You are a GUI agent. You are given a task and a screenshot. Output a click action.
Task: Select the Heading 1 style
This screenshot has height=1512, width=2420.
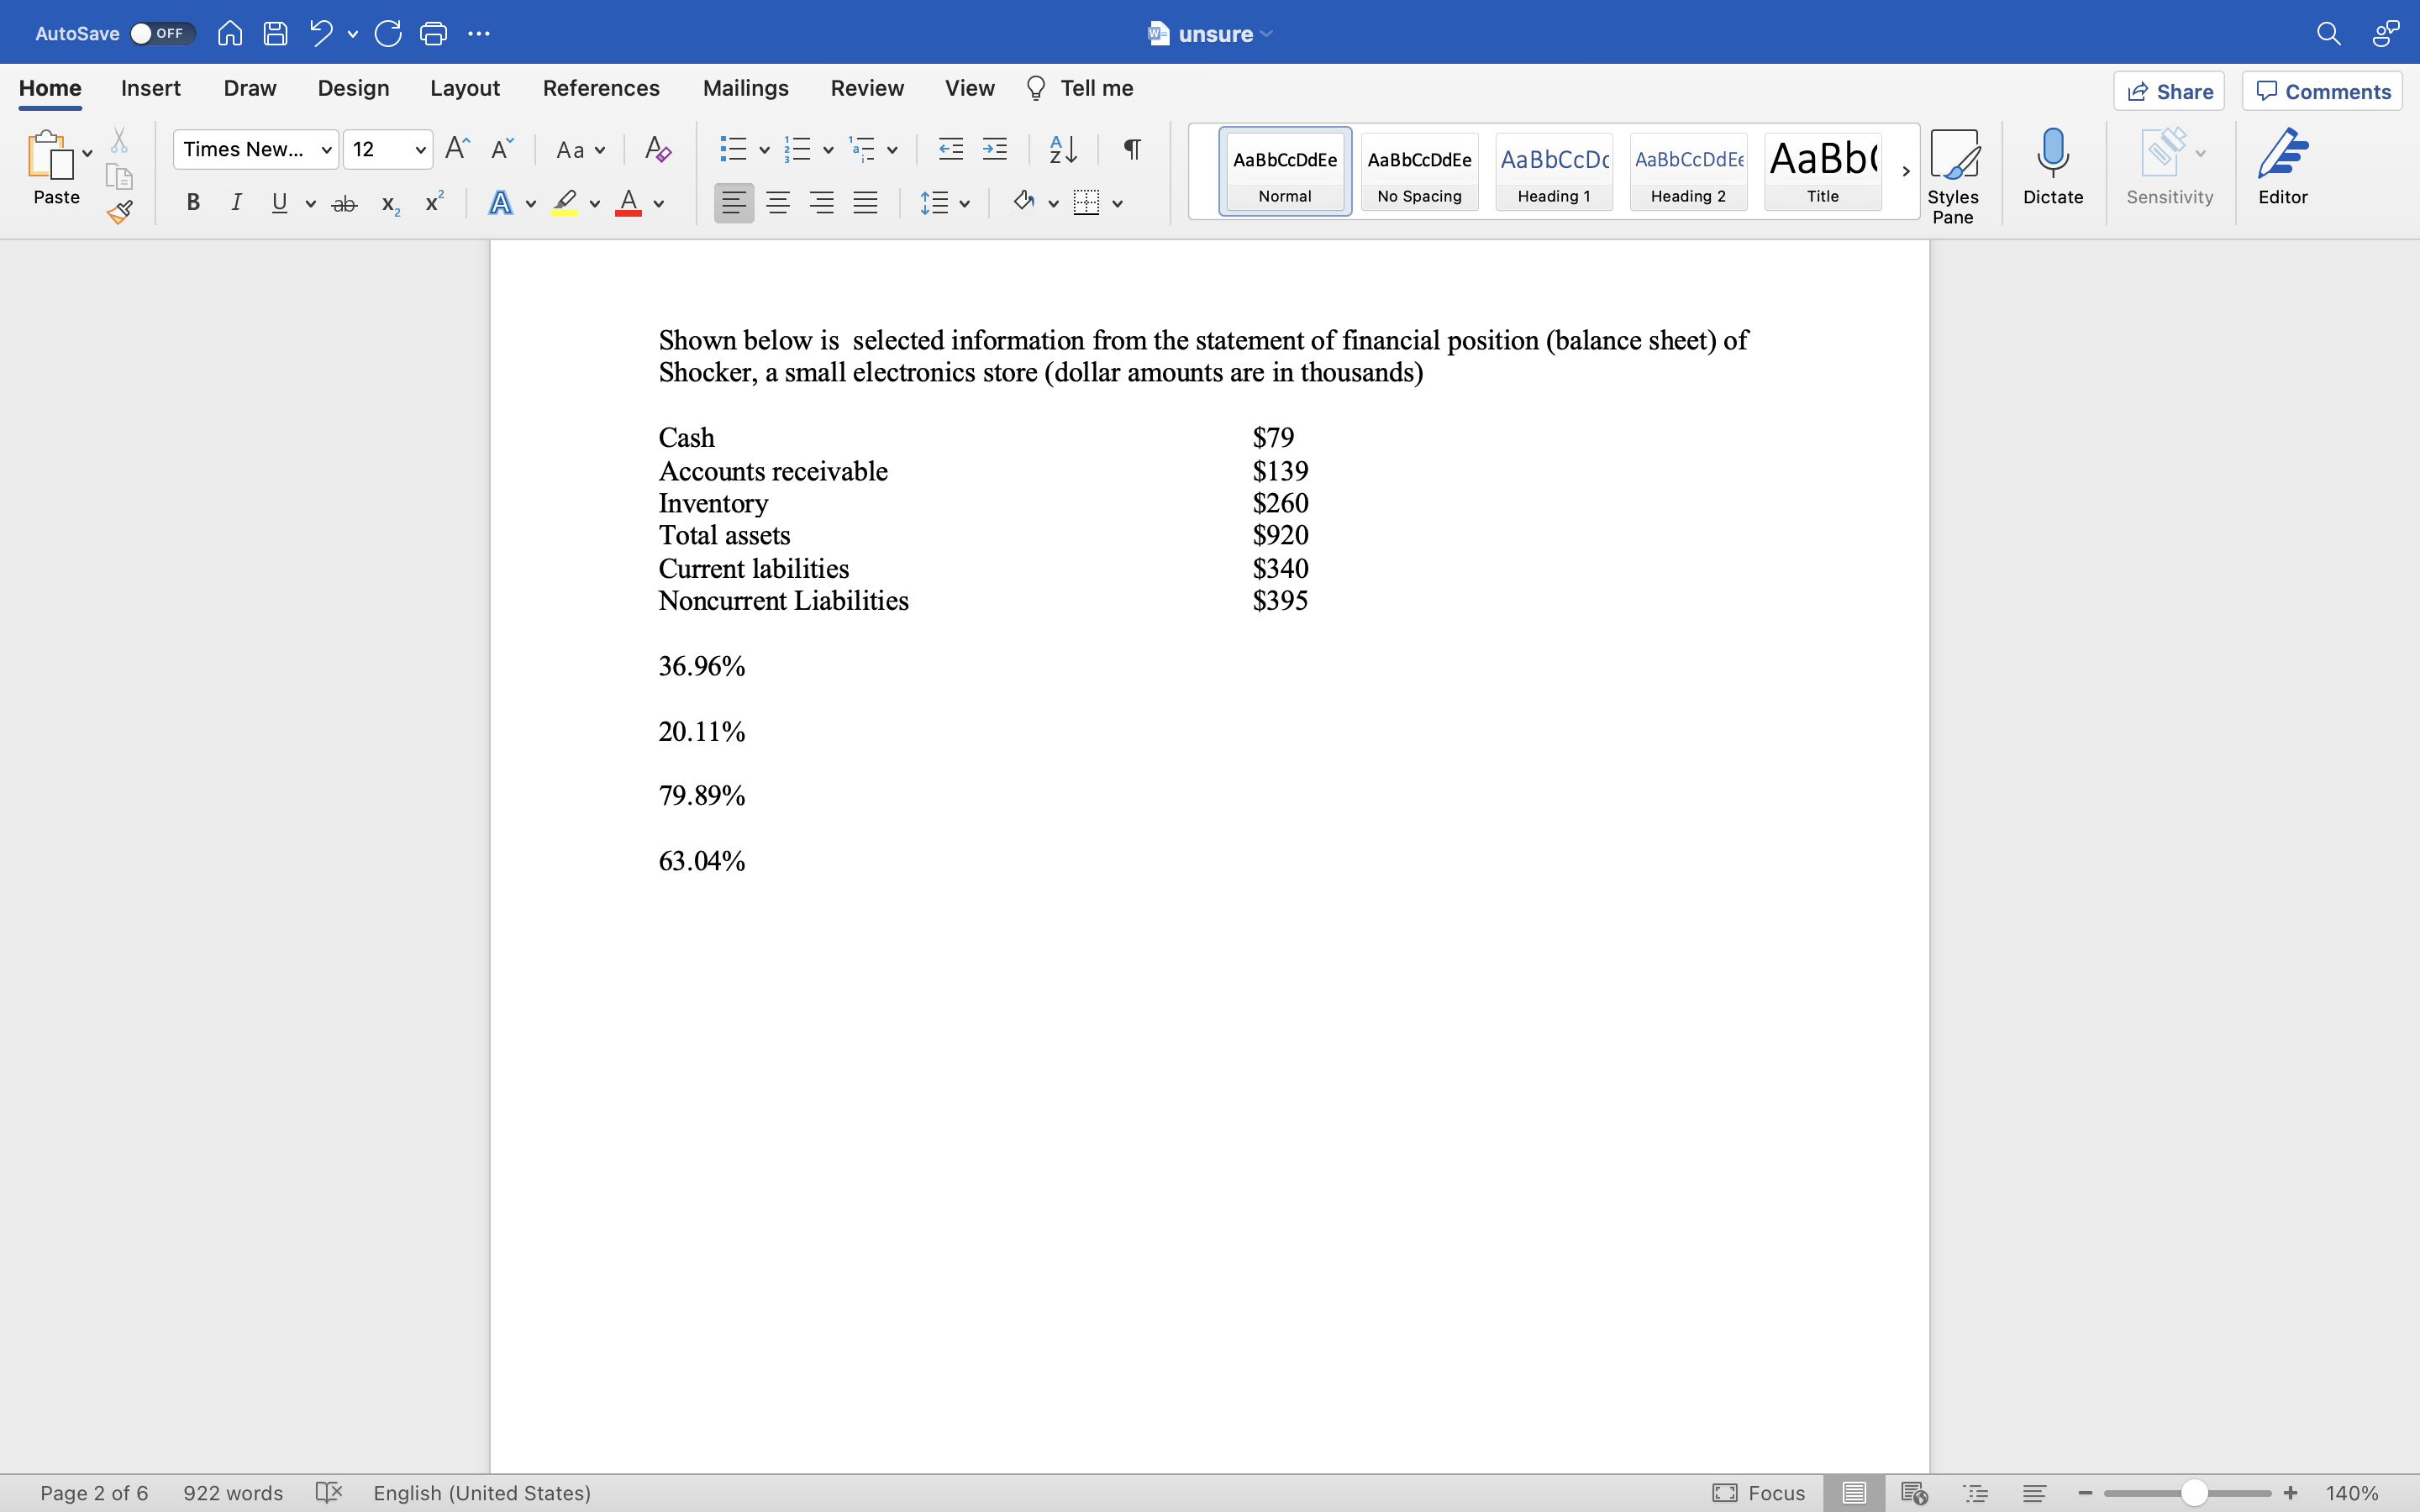1553,171
